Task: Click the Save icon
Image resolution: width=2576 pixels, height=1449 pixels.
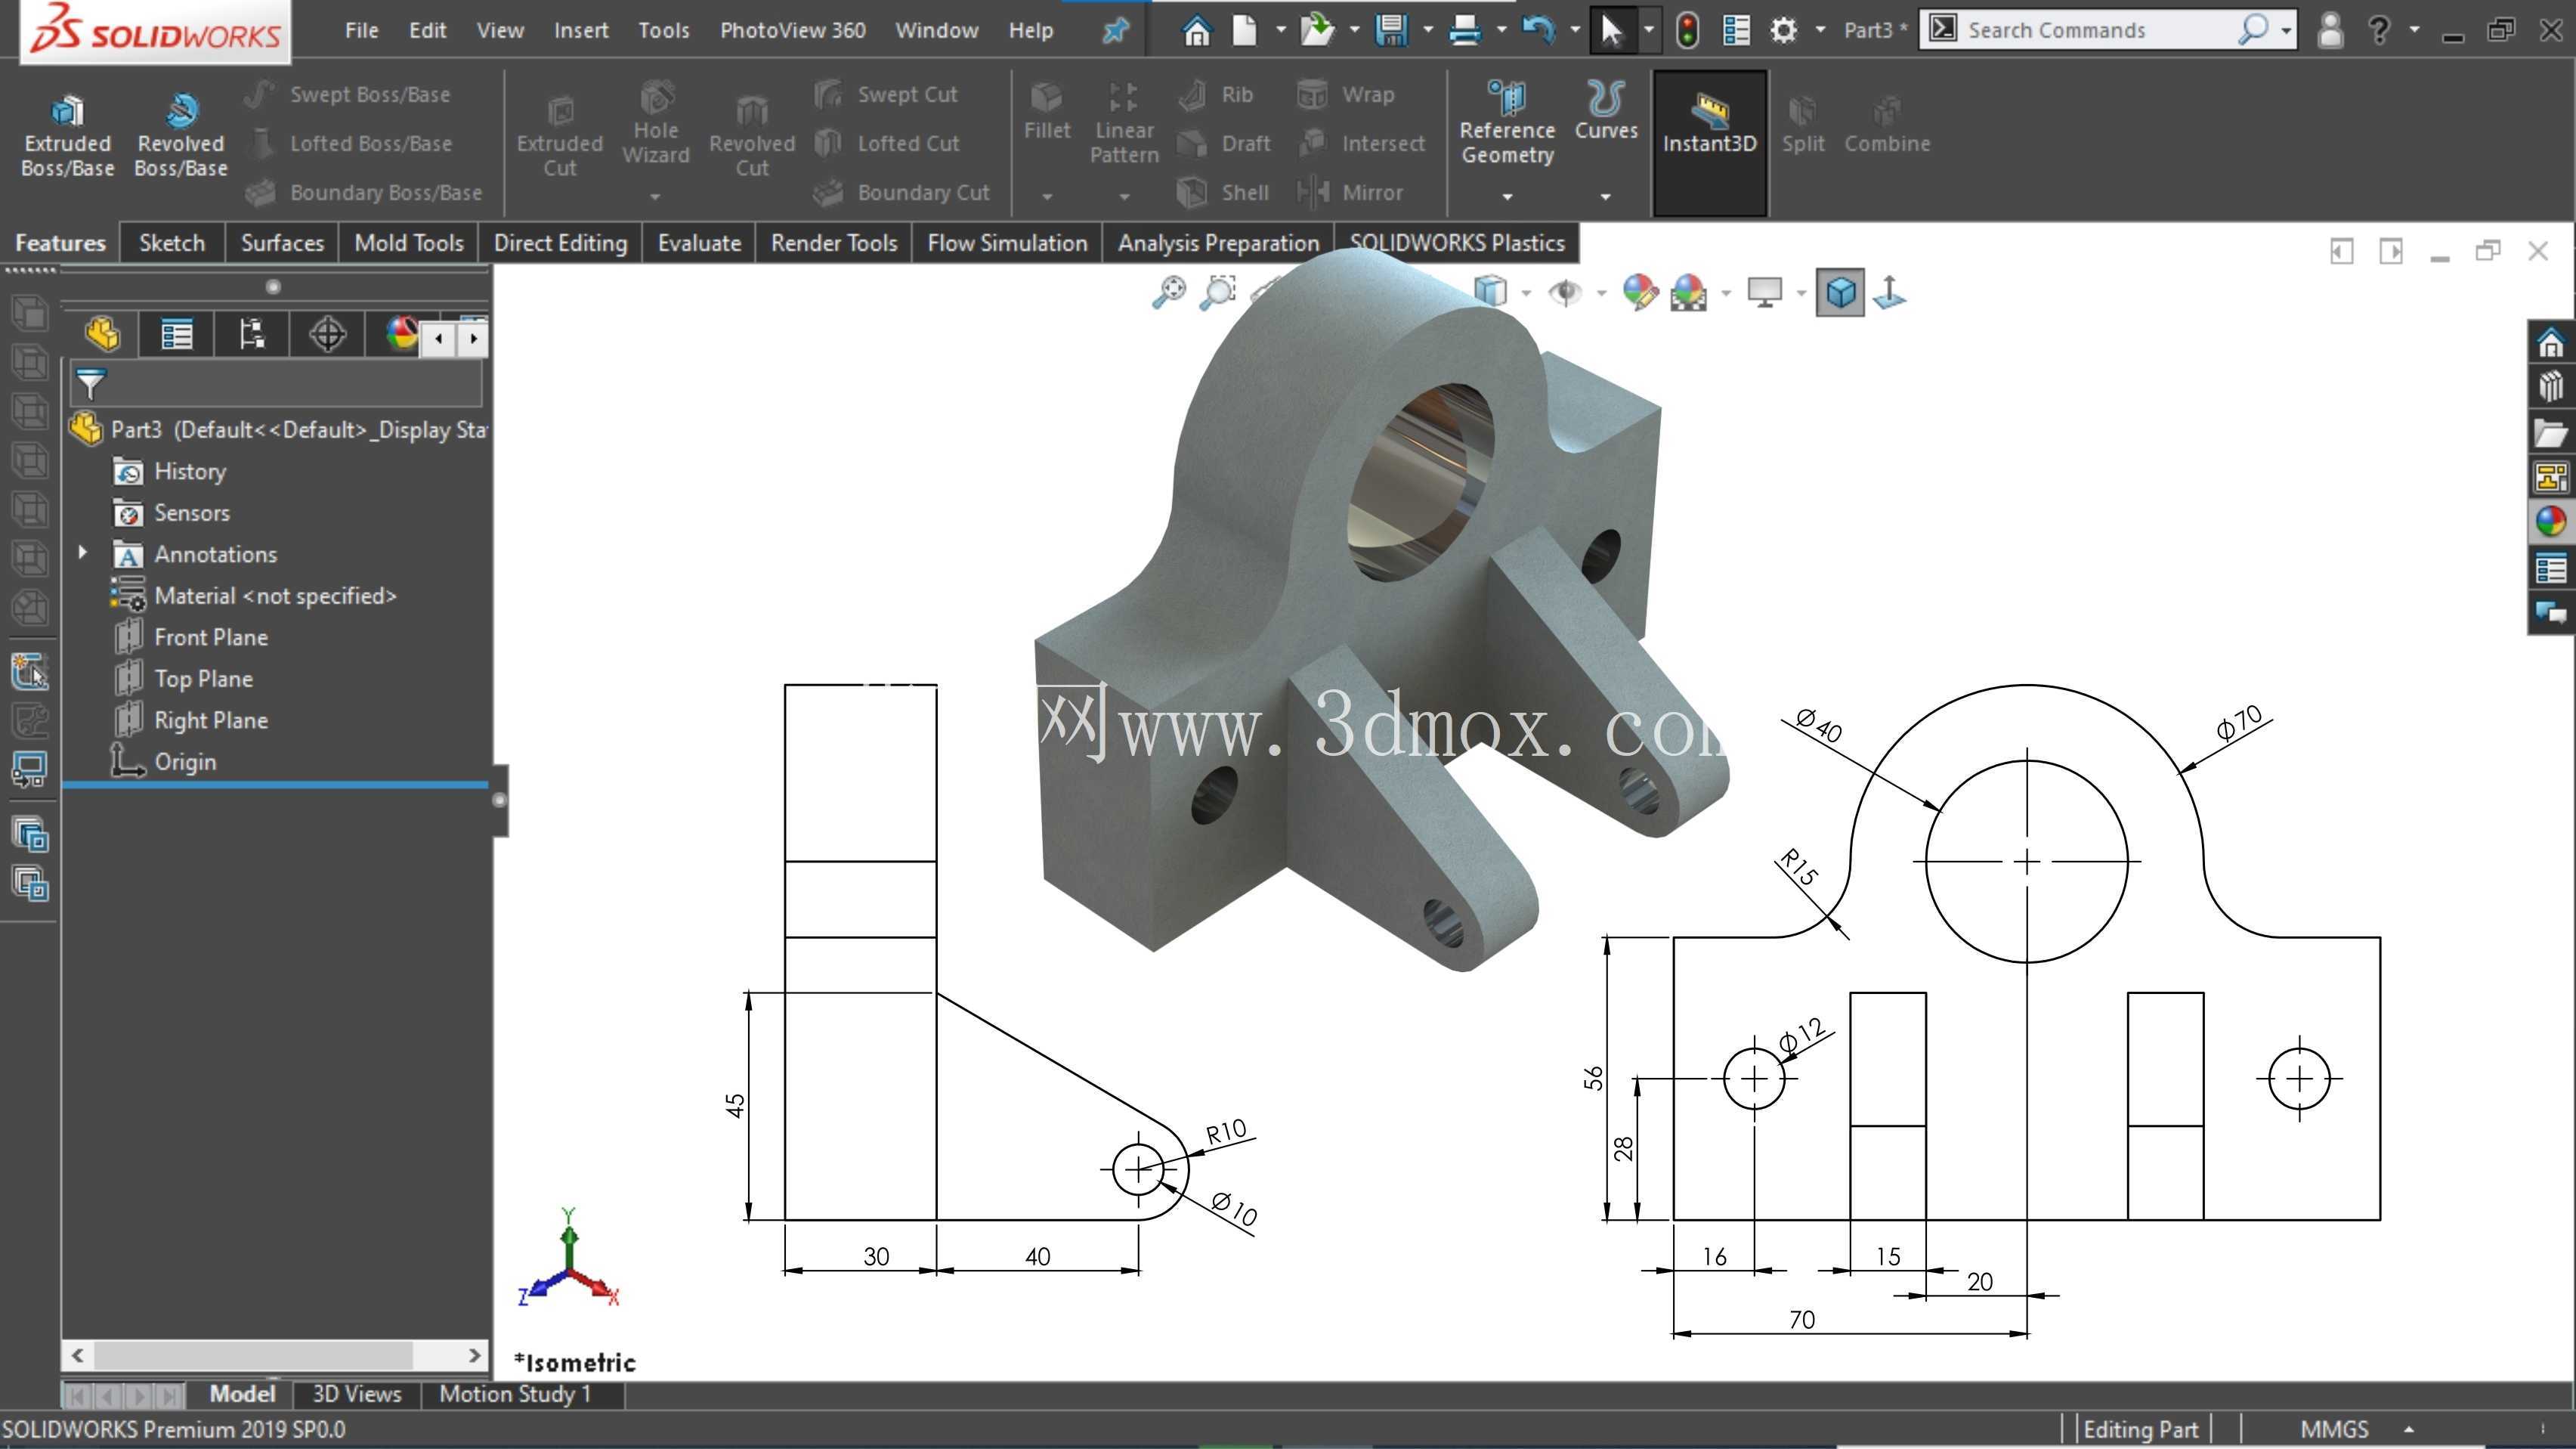Action: [x=1391, y=30]
